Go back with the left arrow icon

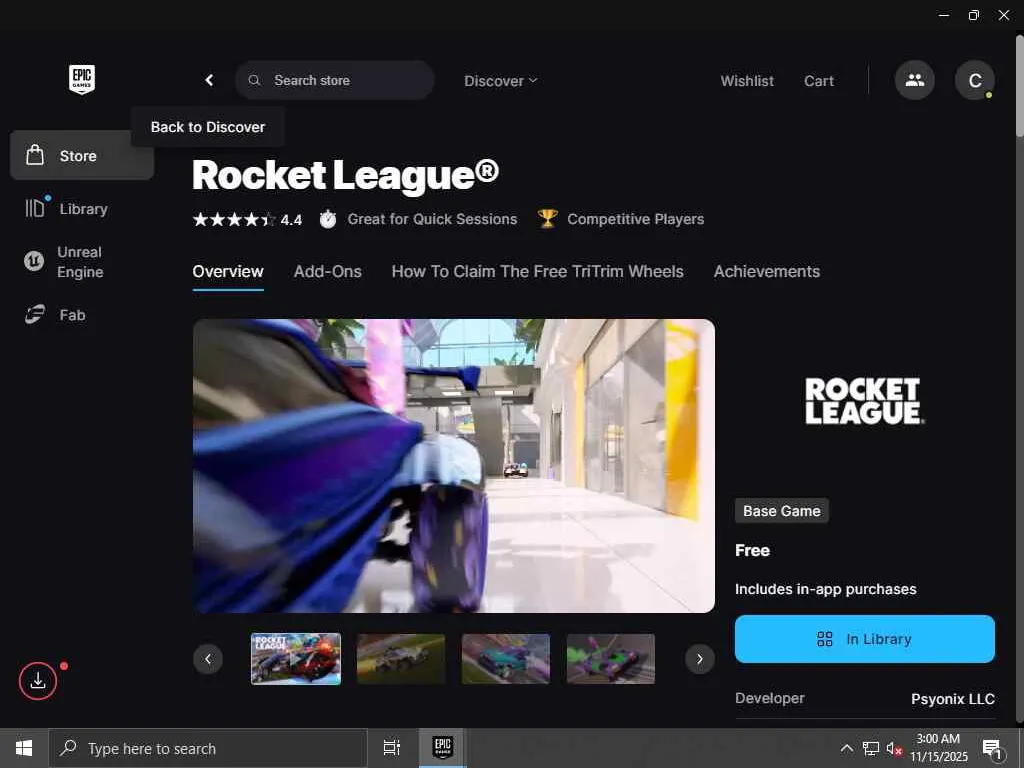[x=209, y=80]
